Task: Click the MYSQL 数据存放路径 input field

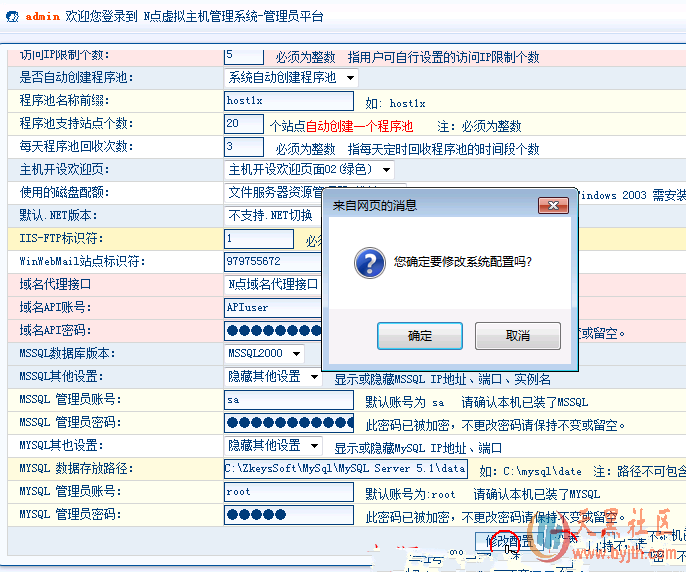Action: (x=346, y=468)
